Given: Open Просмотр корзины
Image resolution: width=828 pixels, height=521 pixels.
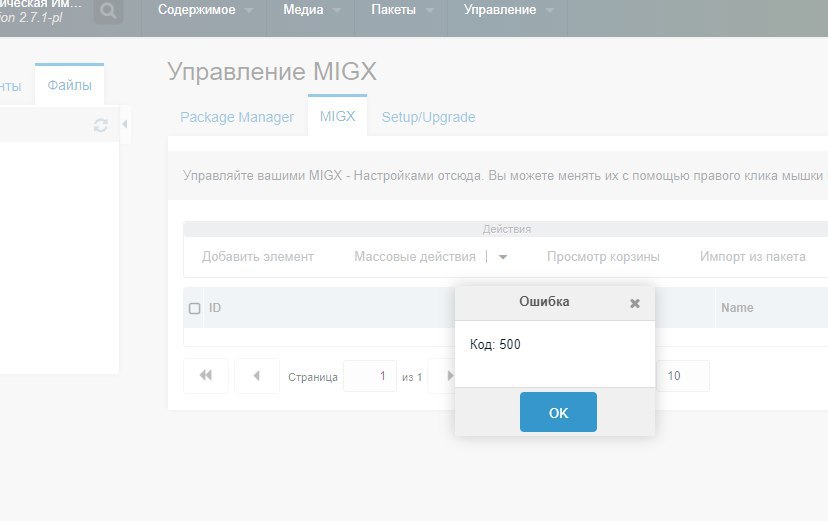Looking at the screenshot, I should click(603, 257).
